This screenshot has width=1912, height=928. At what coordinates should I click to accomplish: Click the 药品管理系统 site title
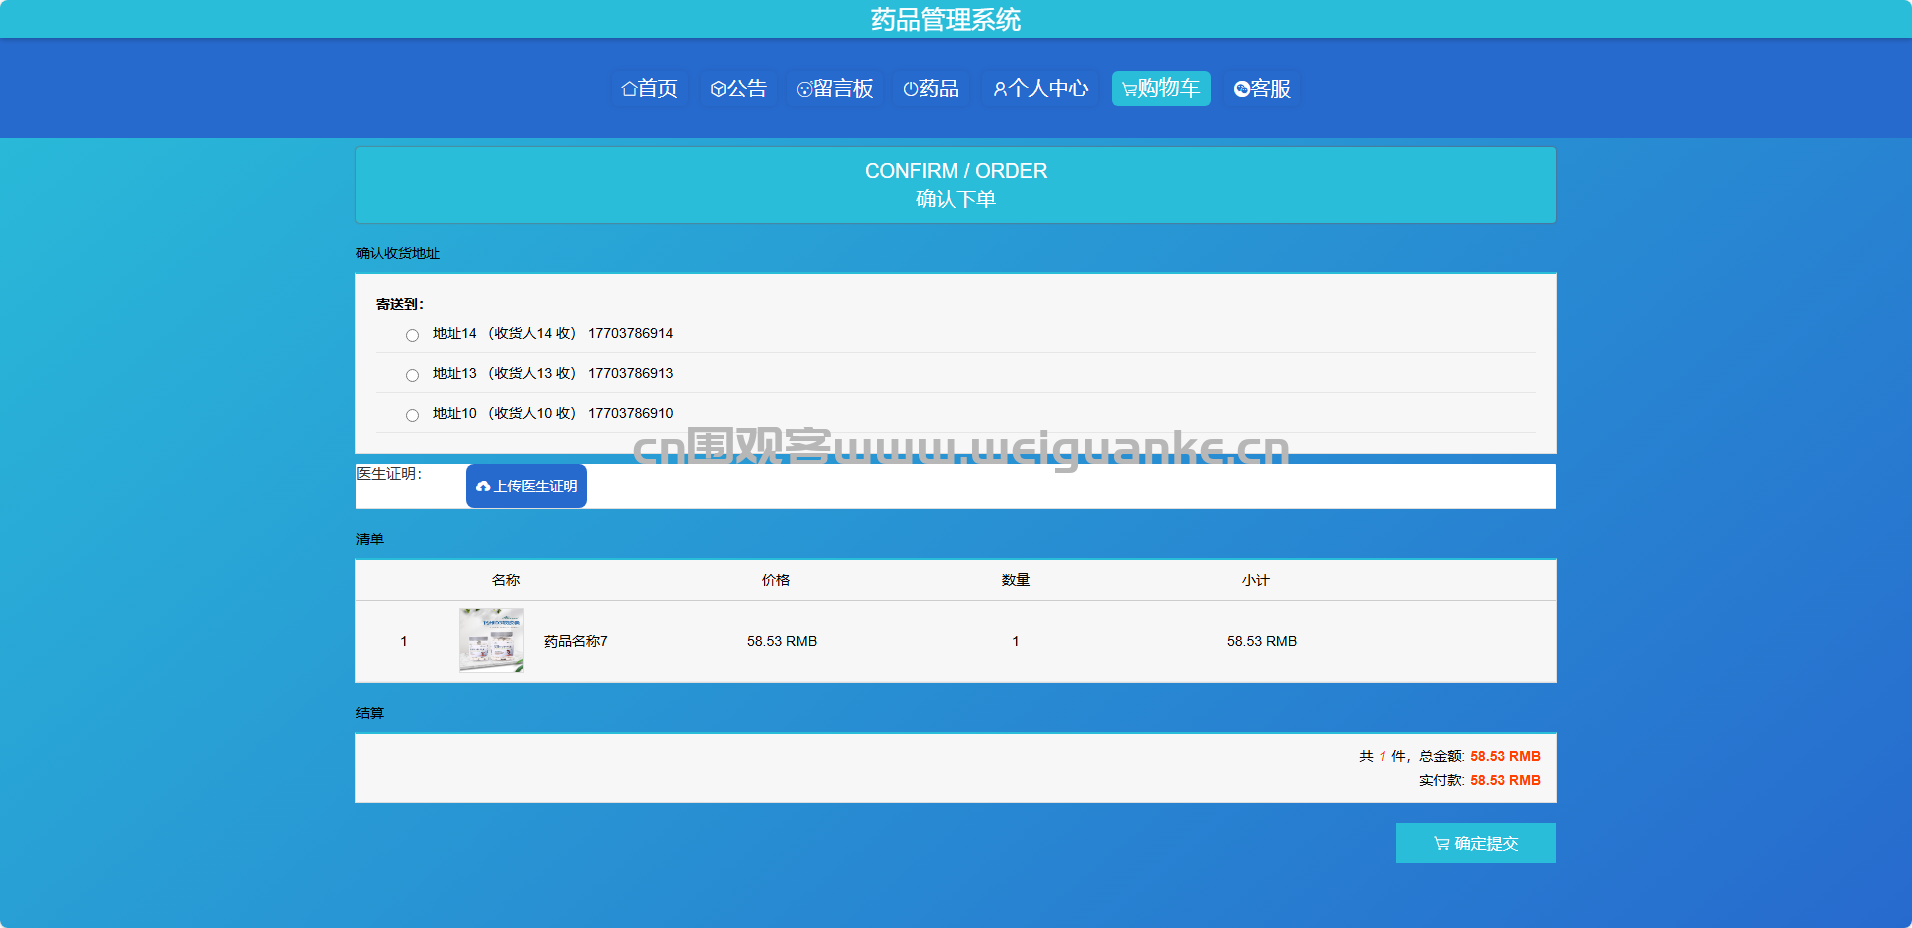coord(946,20)
